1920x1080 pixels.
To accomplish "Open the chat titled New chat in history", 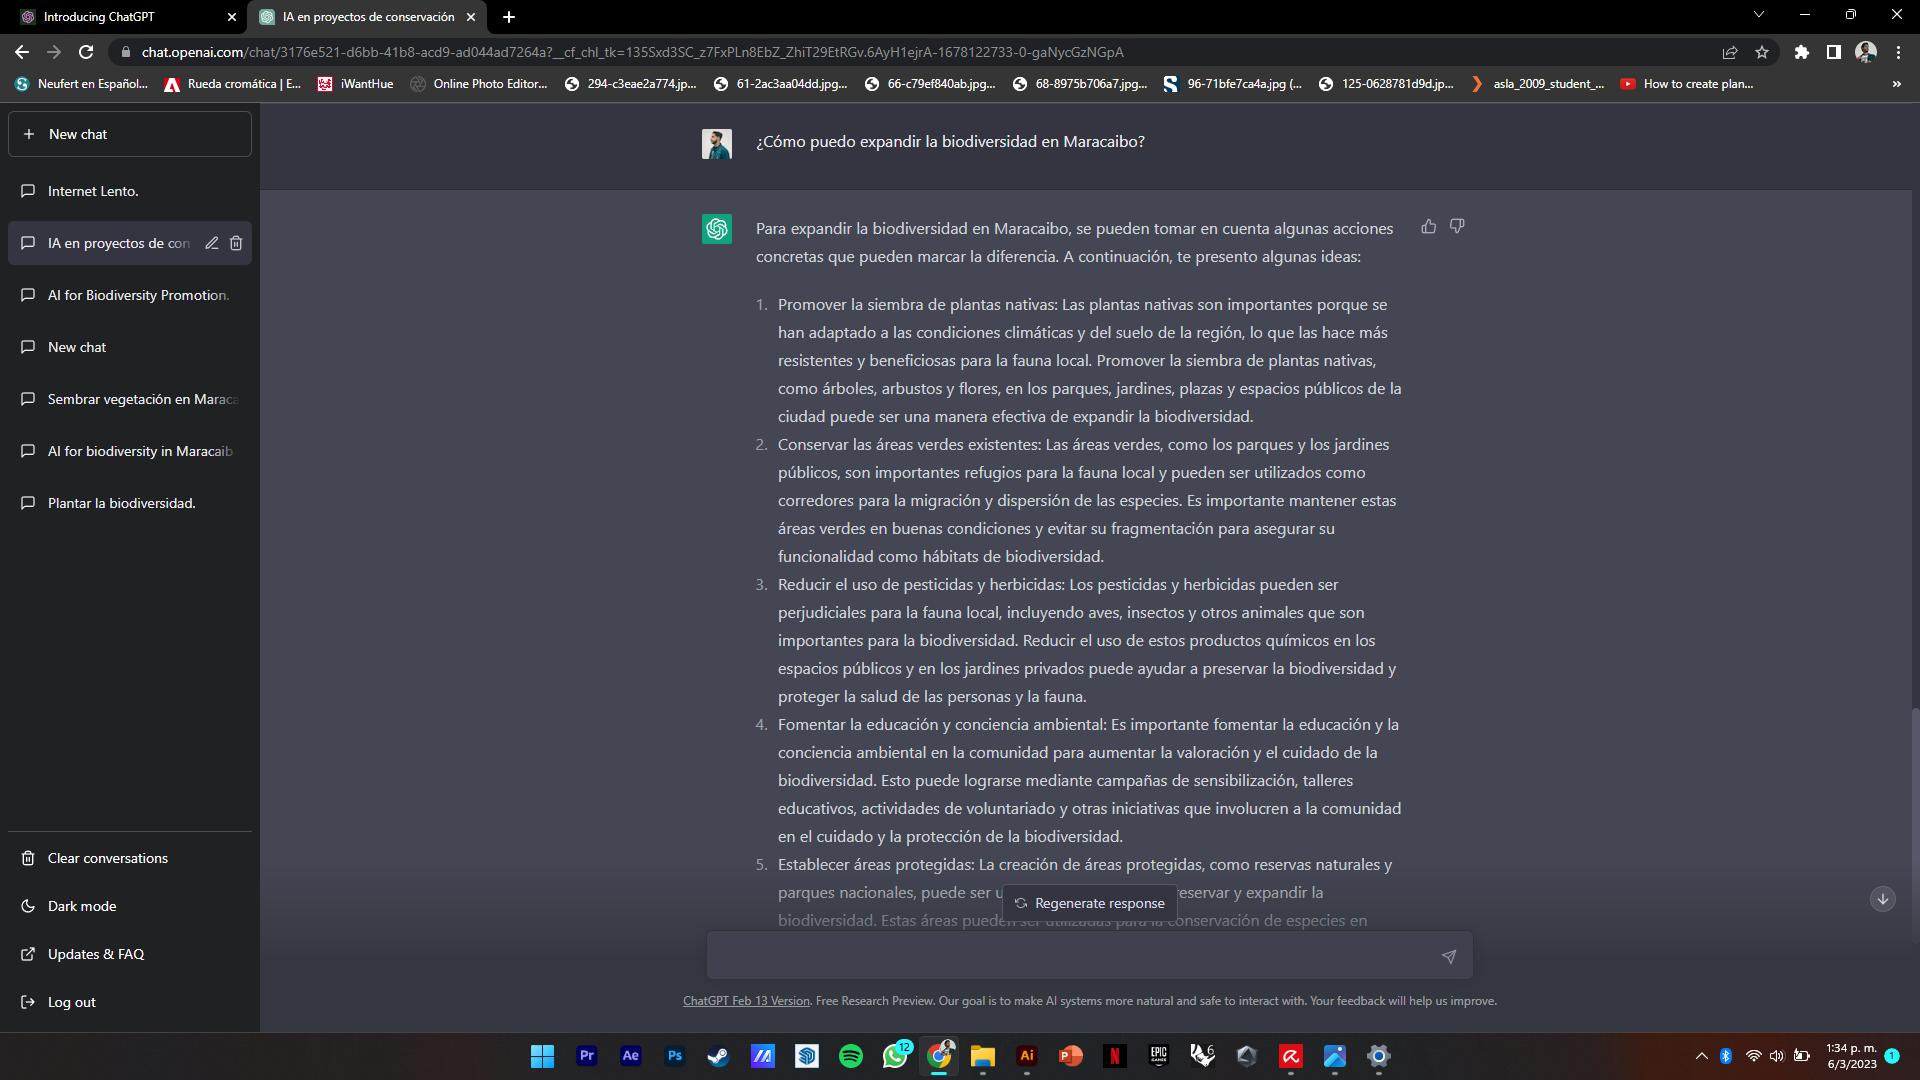I will pos(130,347).
